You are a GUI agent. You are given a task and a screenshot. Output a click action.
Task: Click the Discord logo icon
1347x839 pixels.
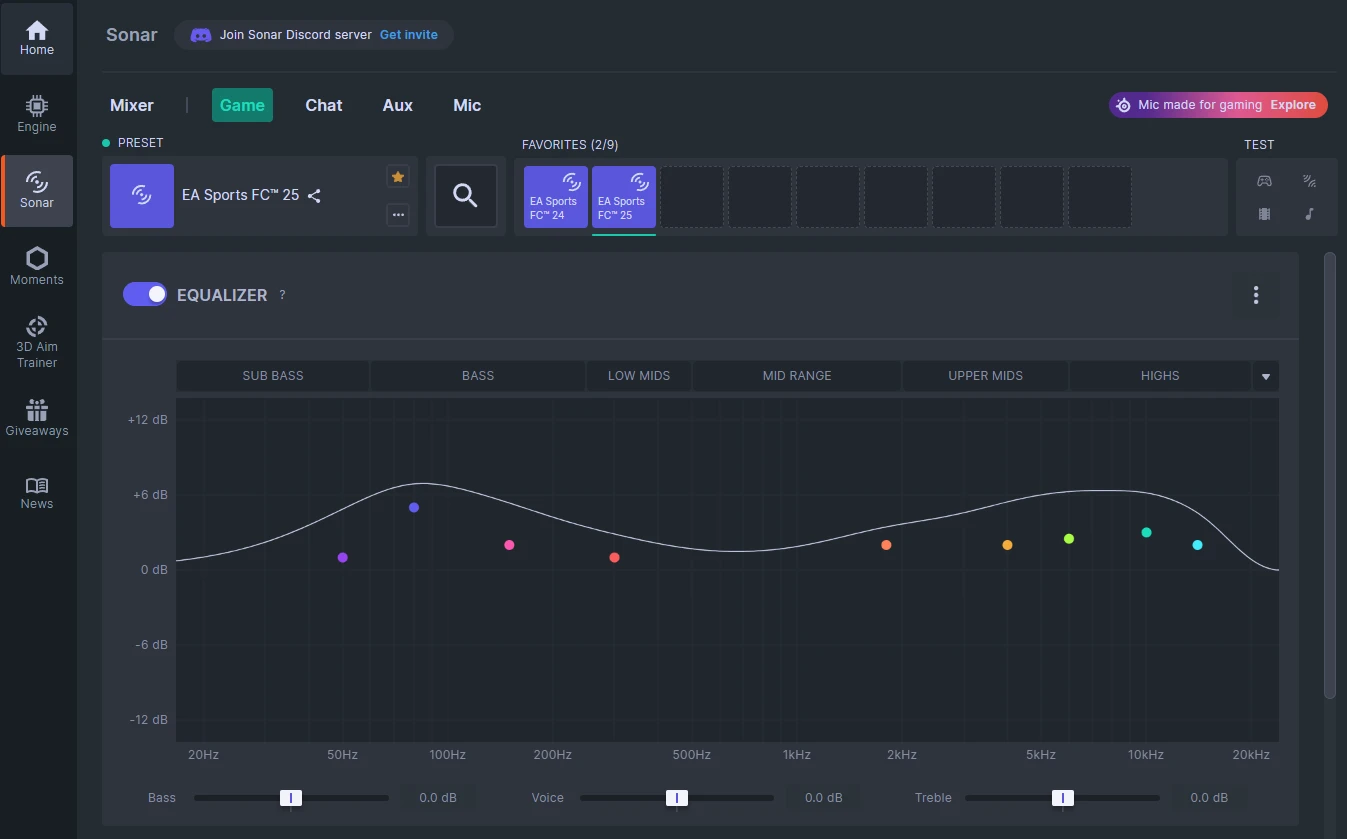201,35
